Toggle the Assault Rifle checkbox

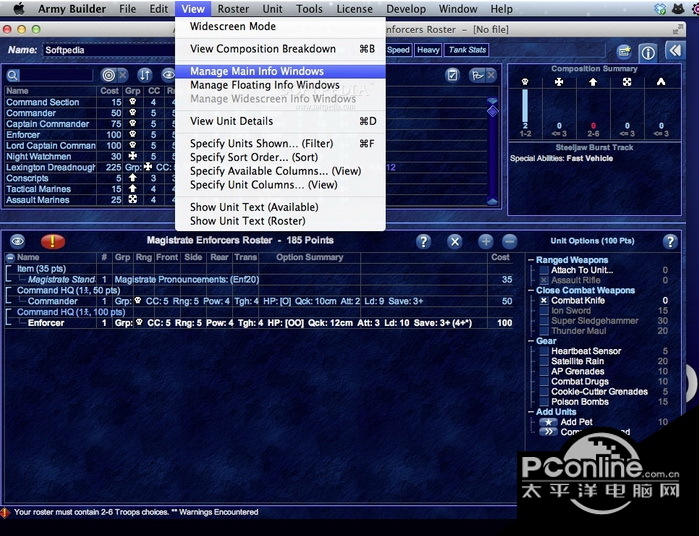tap(544, 280)
